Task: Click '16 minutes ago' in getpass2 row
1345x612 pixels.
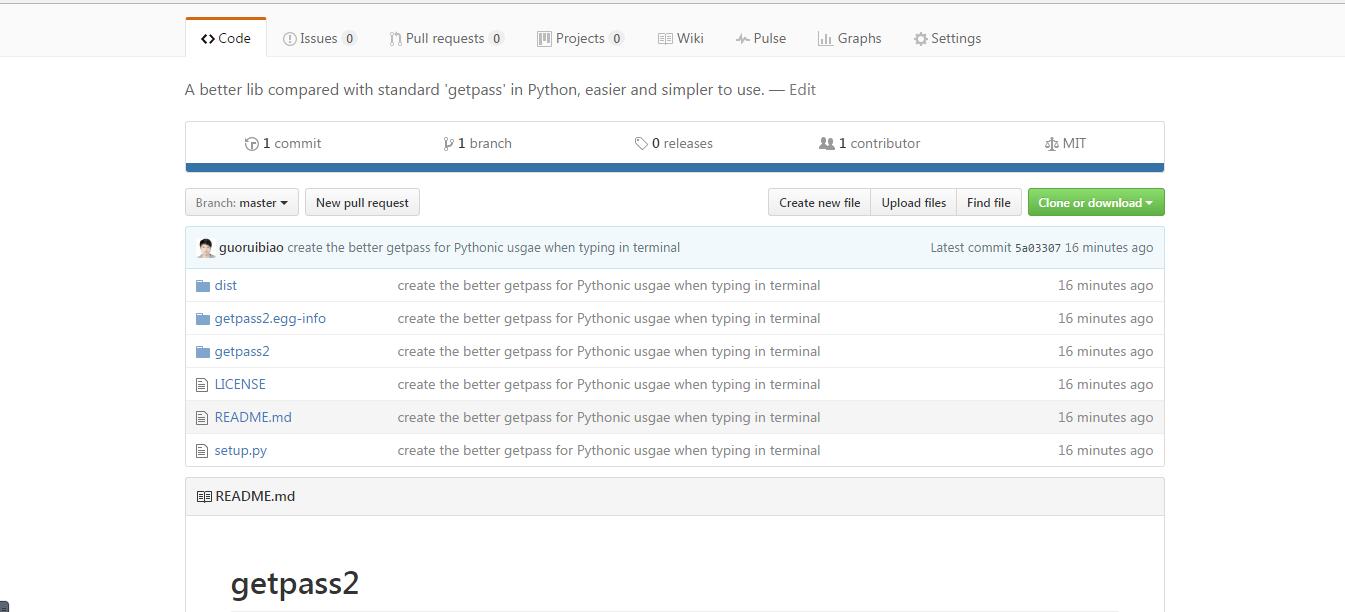Action: tap(1105, 351)
